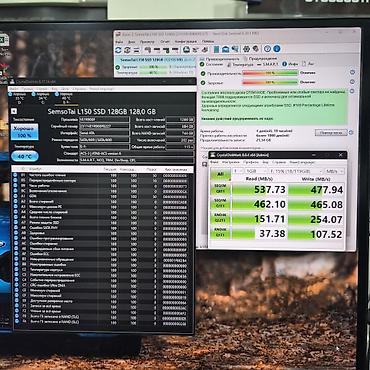Open the test count dropdown in CrystalDiskMark

[x=238, y=171]
